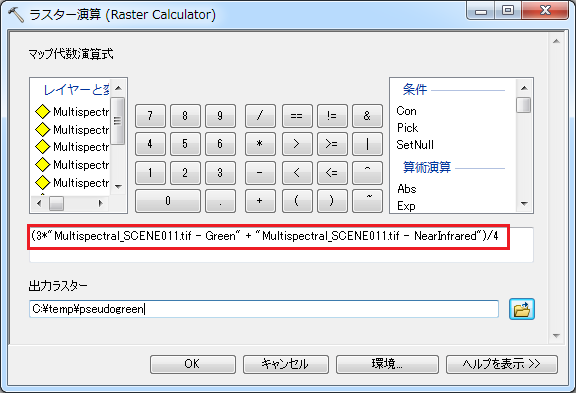The height and width of the screenshot is (393, 576).
Task: Click calculator key 4
Action: tap(150, 144)
